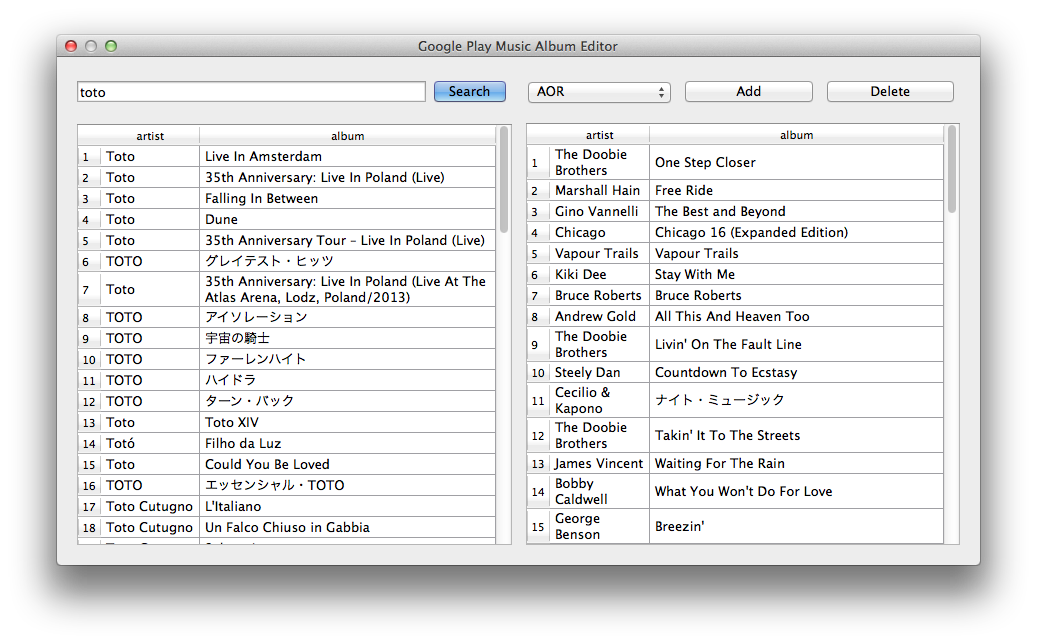
Task: Click the Search button
Action: pos(470,91)
